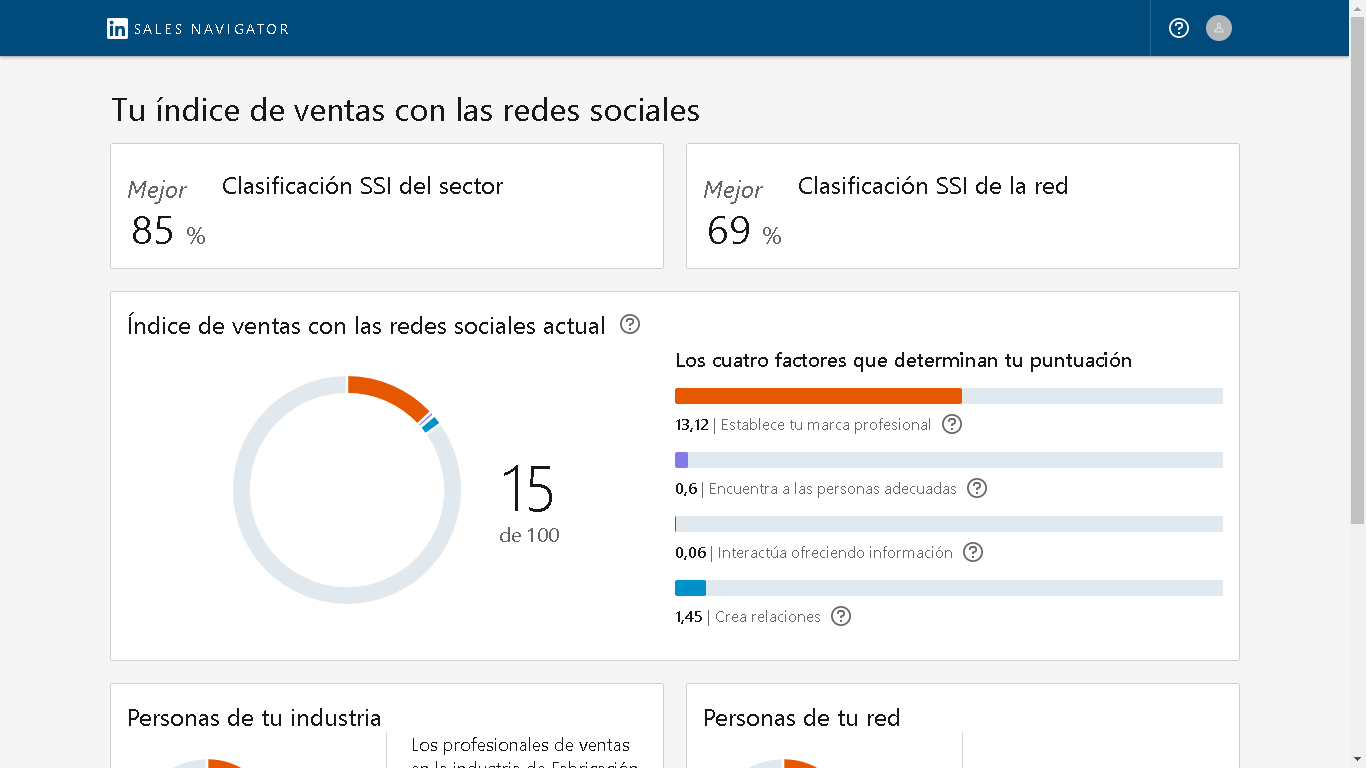Click the 69 % network ranking value
The width and height of the screenshot is (1366, 768).
click(x=744, y=231)
